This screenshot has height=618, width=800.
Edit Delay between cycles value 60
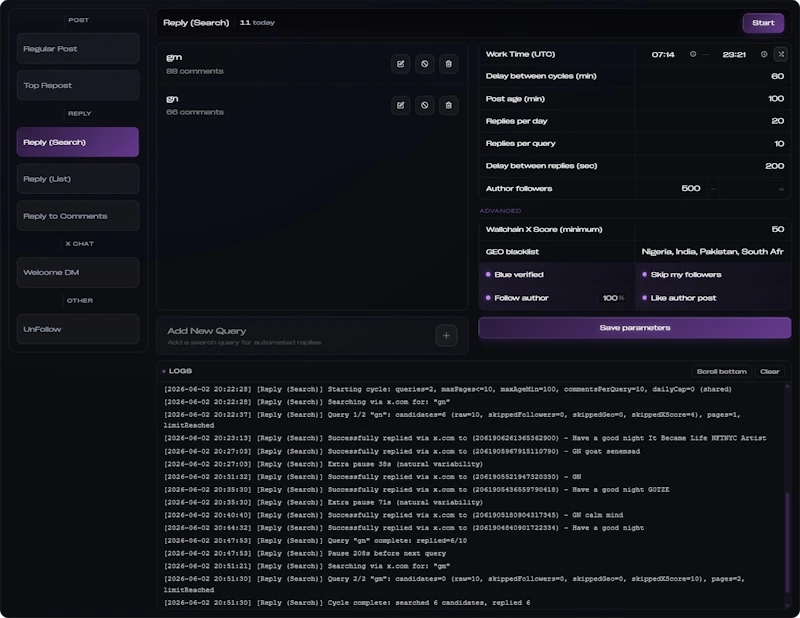point(712,76)
